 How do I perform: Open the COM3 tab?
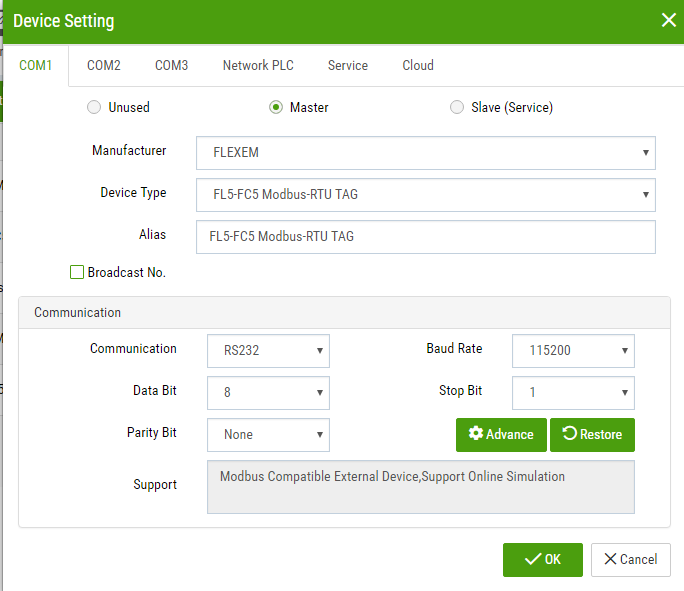click(171, 65)
